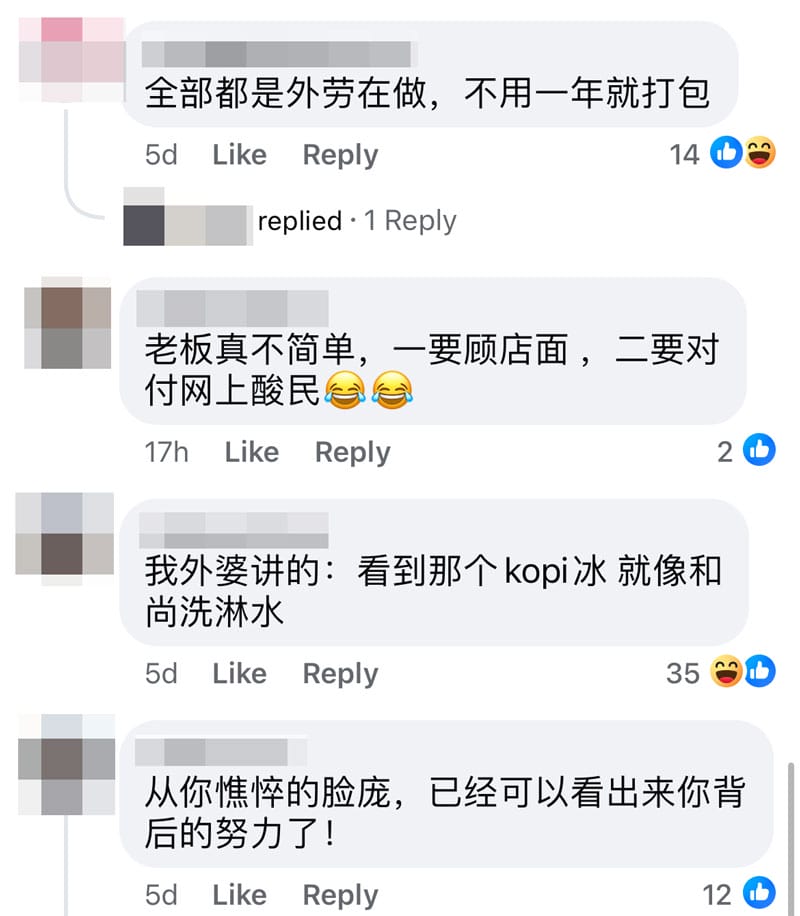
Task: Click the blue thumbs-up icon beside count 2
Action: click(x=759, y=450)
